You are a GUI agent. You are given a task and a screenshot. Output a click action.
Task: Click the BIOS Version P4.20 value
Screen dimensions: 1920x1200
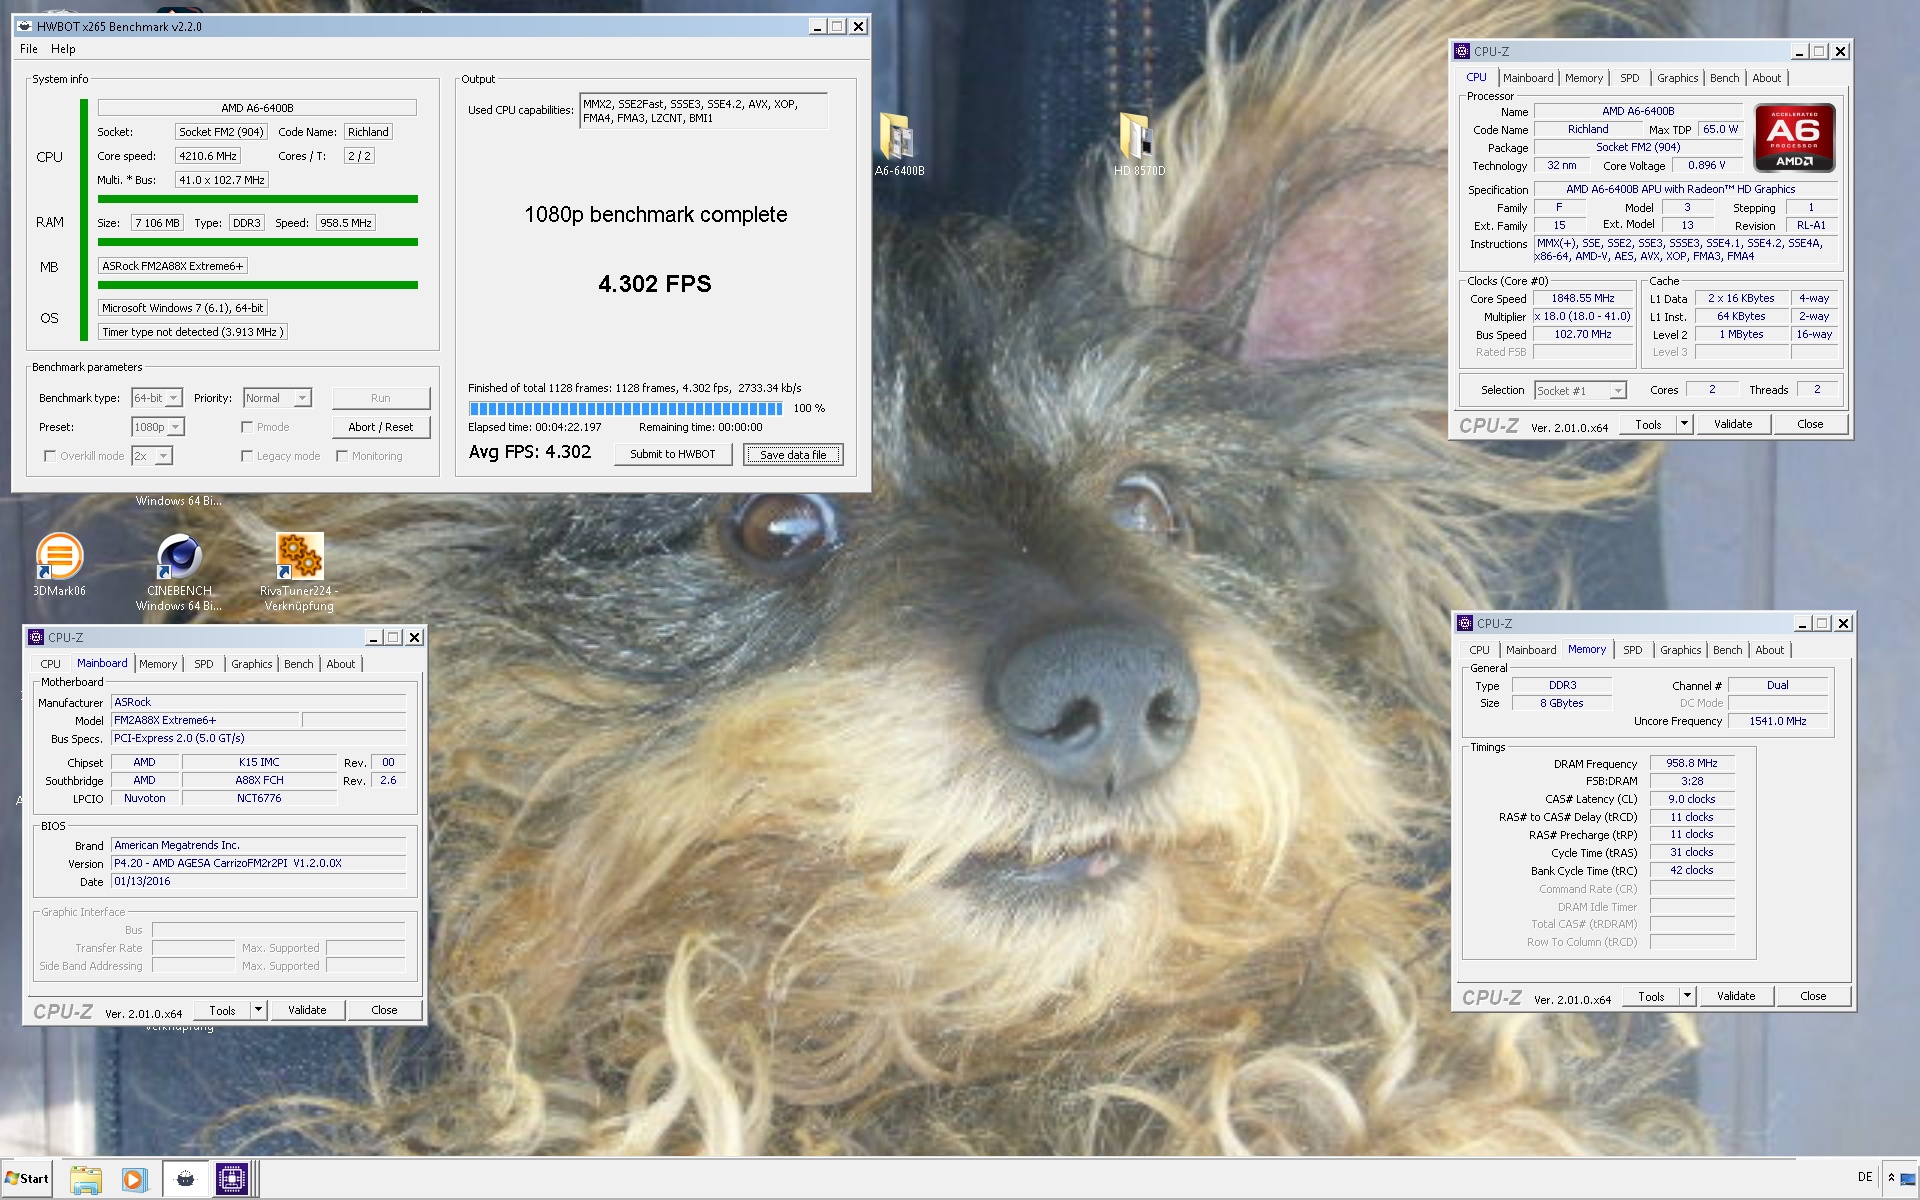pos(259,863)
